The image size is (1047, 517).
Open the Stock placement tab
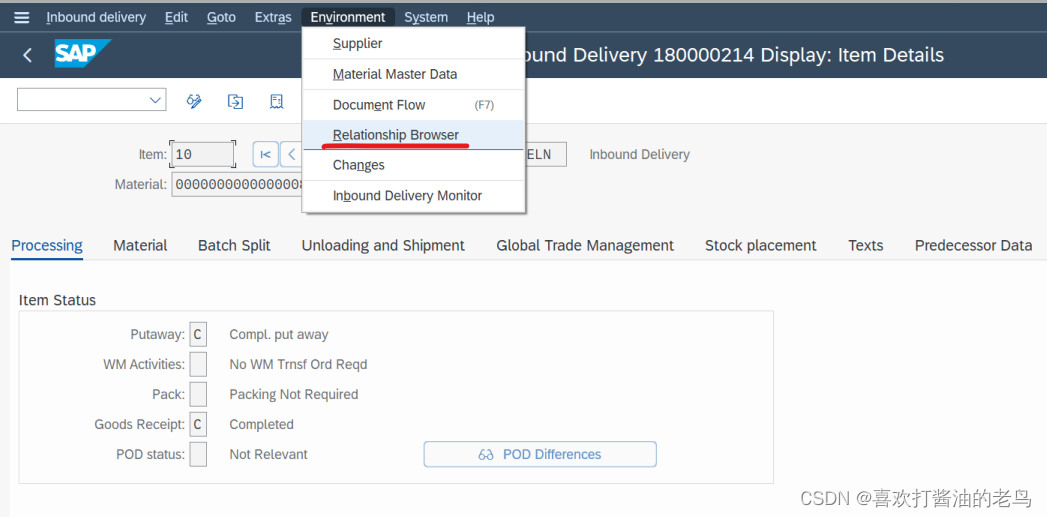(x=761, y=245)
